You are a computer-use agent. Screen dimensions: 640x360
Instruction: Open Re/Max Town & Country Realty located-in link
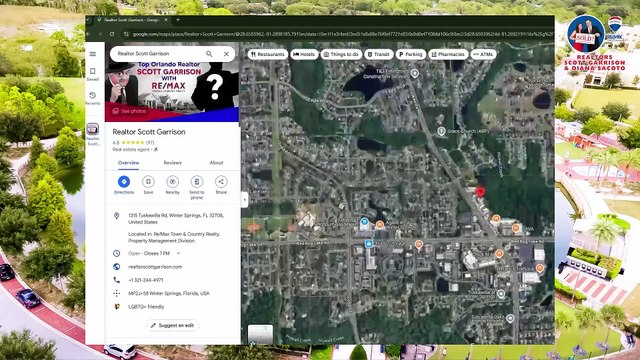(x=174, y=237)
